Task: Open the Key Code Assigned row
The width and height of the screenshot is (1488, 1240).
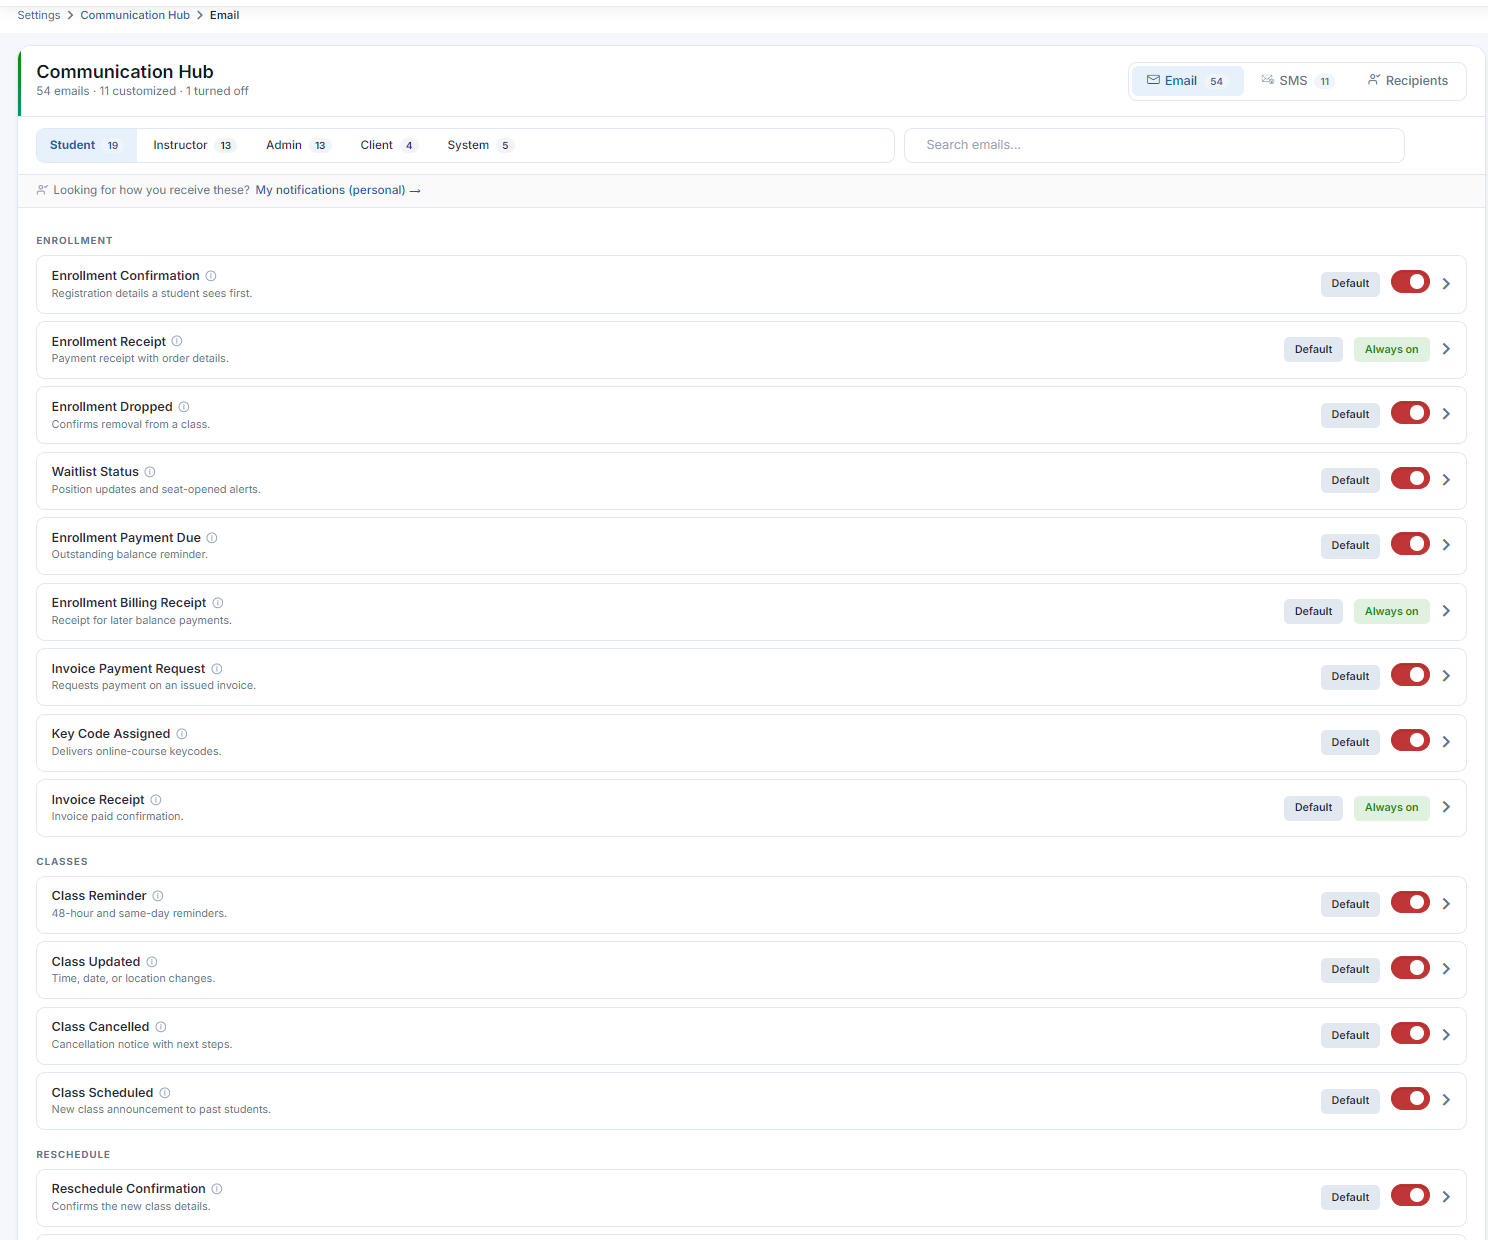Action: 751,743
